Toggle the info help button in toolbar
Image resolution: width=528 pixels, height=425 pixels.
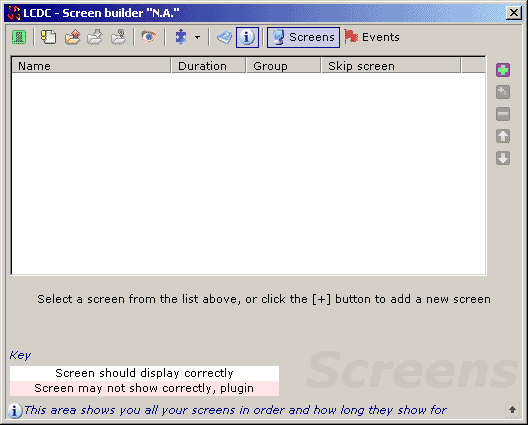click(247, 37)
